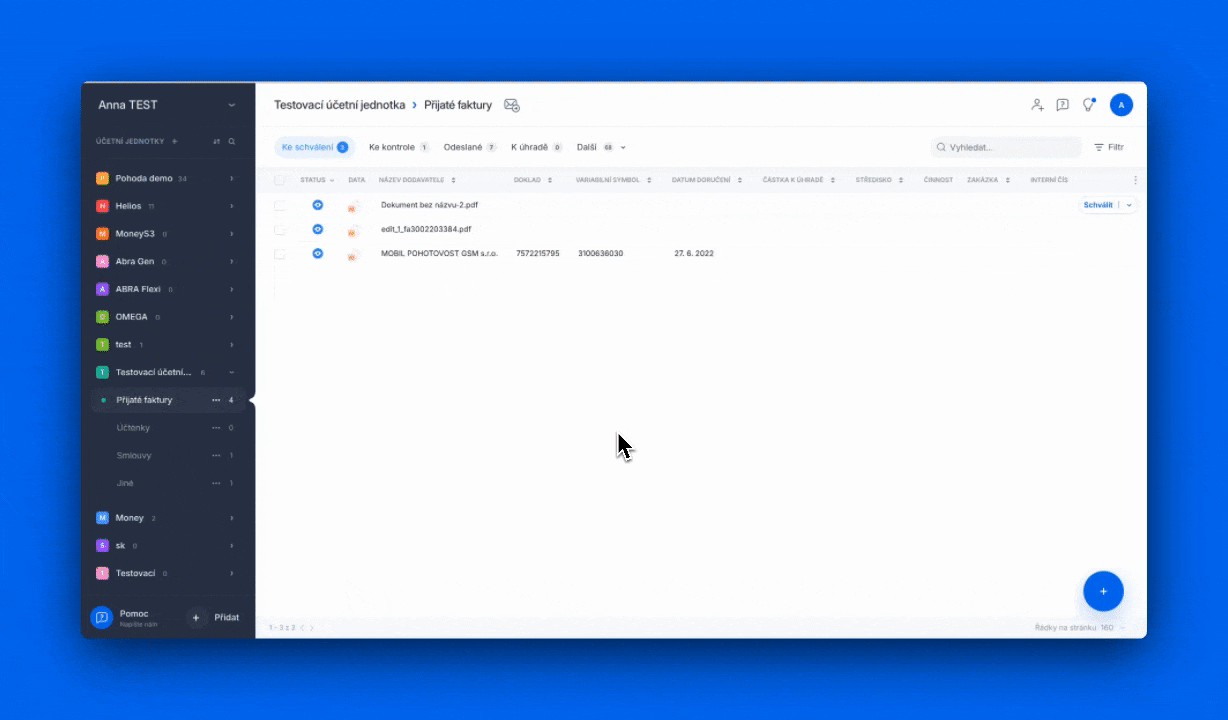This screenshot has width=1228, height=720.
Task: Open PDF data icon for edit_1_fa3002203384.pdf
Action: (x=352, y=231)
